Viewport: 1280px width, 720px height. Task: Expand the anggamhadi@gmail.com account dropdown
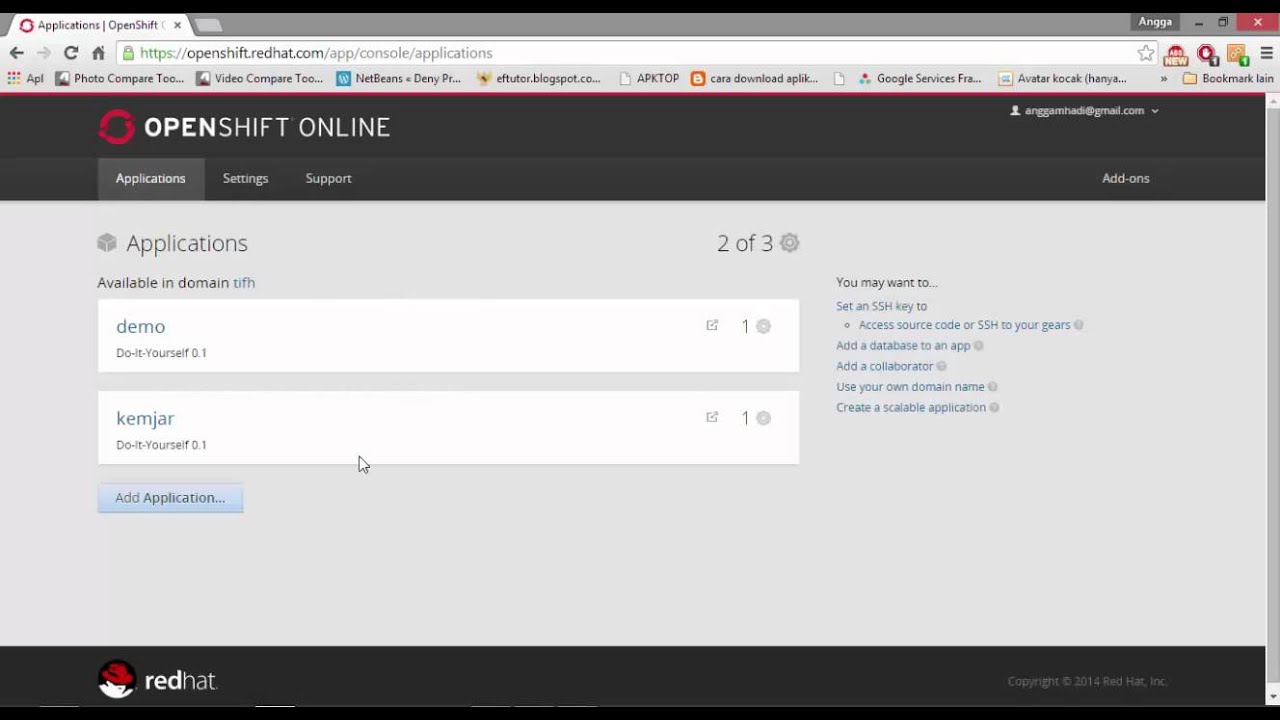click(1085, 111)
